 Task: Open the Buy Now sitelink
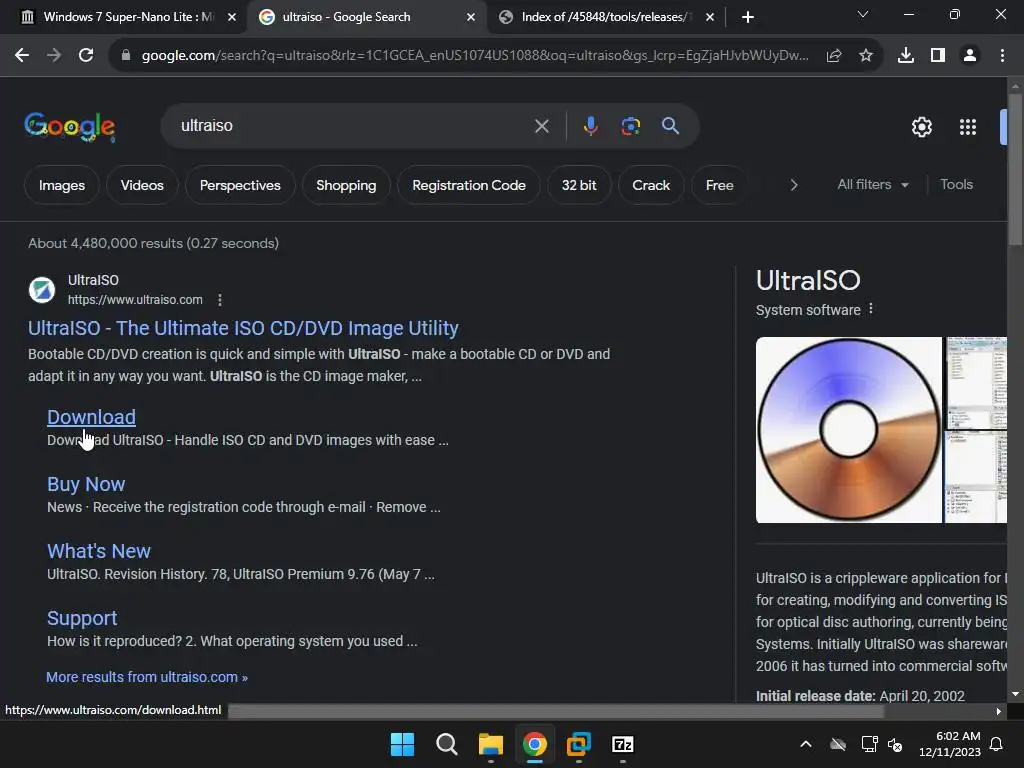tap(86, 485)
